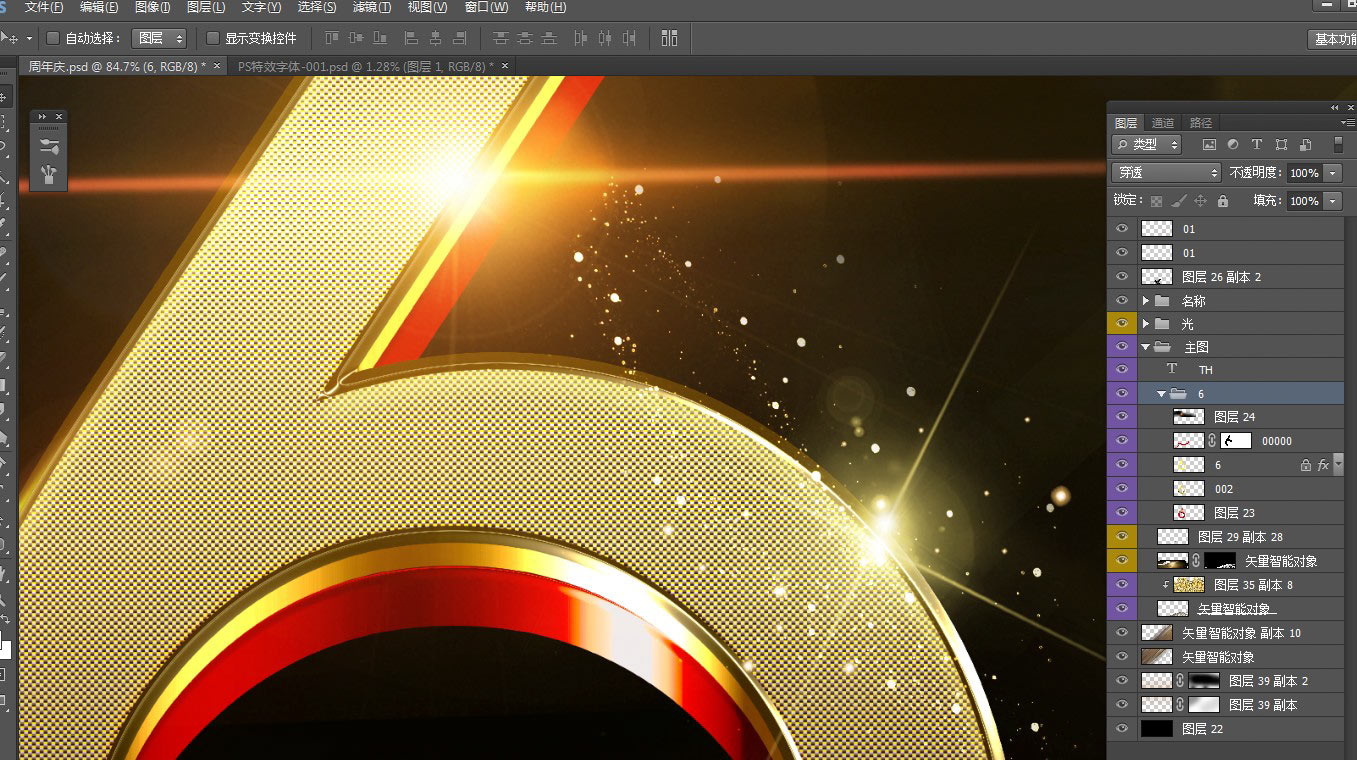The image size is (1357, 760).
Task: Click the tool presets icon in floating panel
Action: [48, 175]
